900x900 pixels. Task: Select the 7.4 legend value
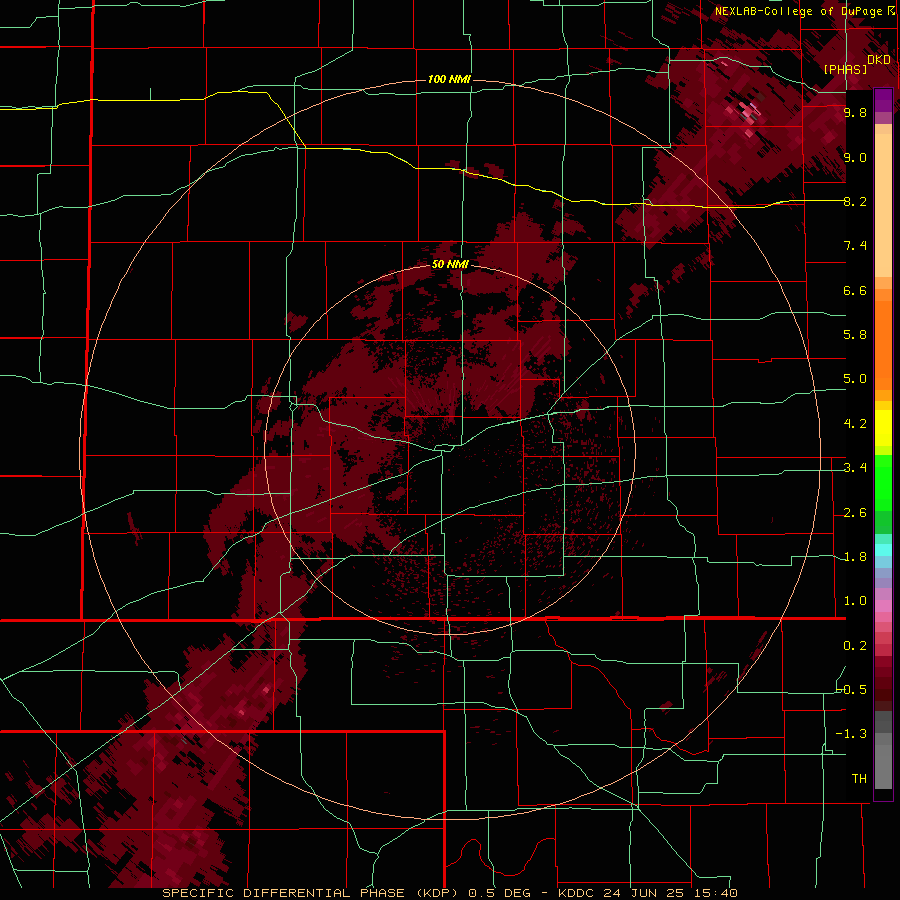coord(855,246)
